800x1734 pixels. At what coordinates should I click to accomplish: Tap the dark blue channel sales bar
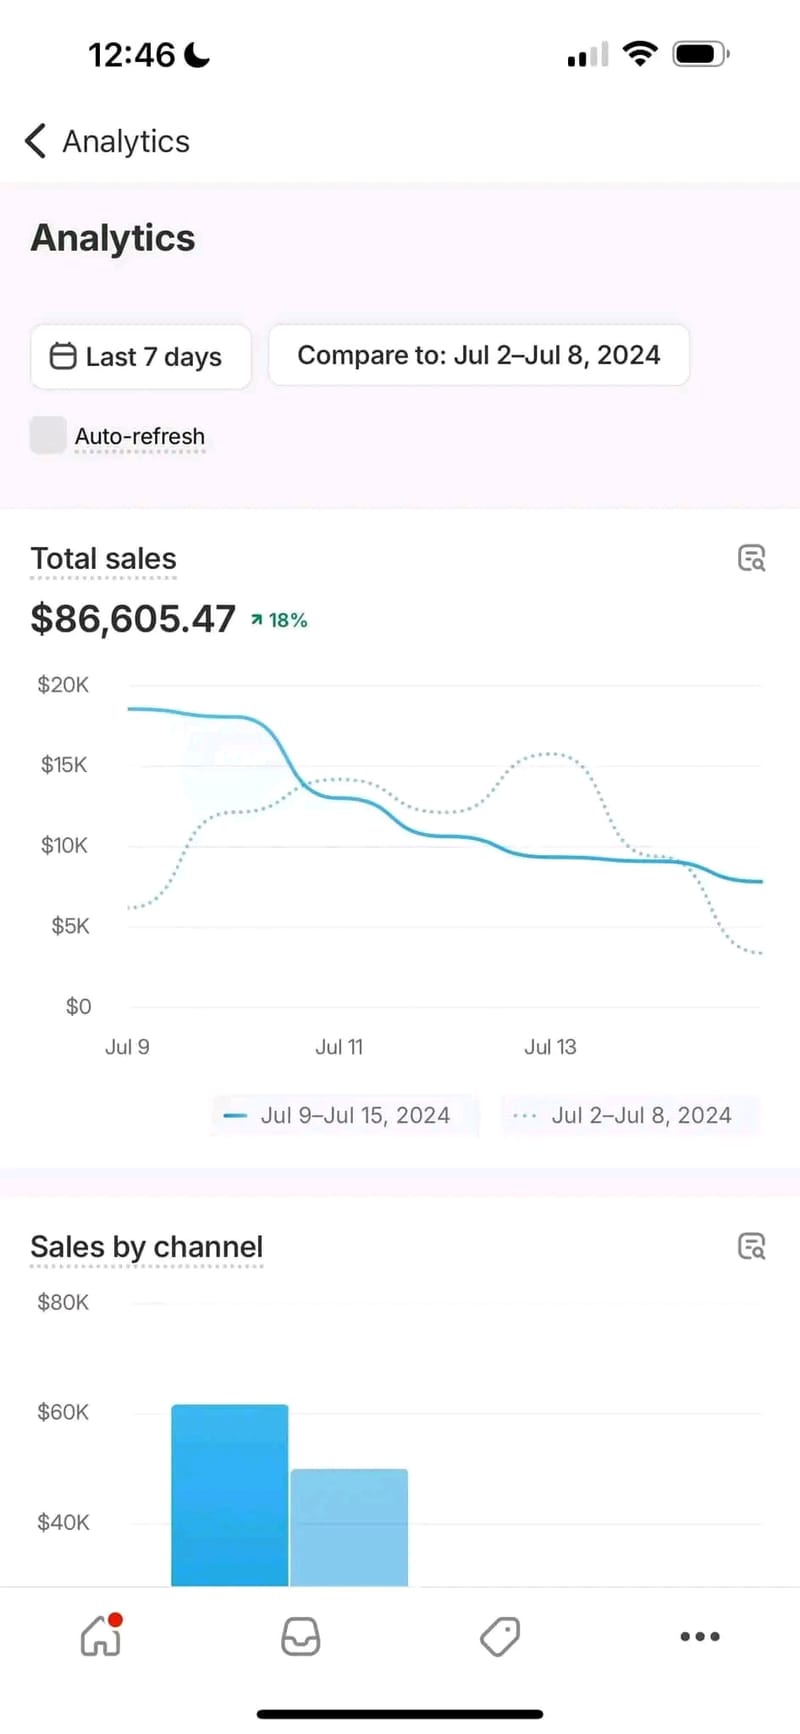click(x=229, y=1495)
